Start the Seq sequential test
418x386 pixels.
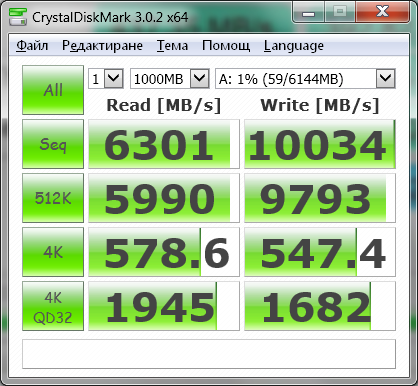(53, 144)
